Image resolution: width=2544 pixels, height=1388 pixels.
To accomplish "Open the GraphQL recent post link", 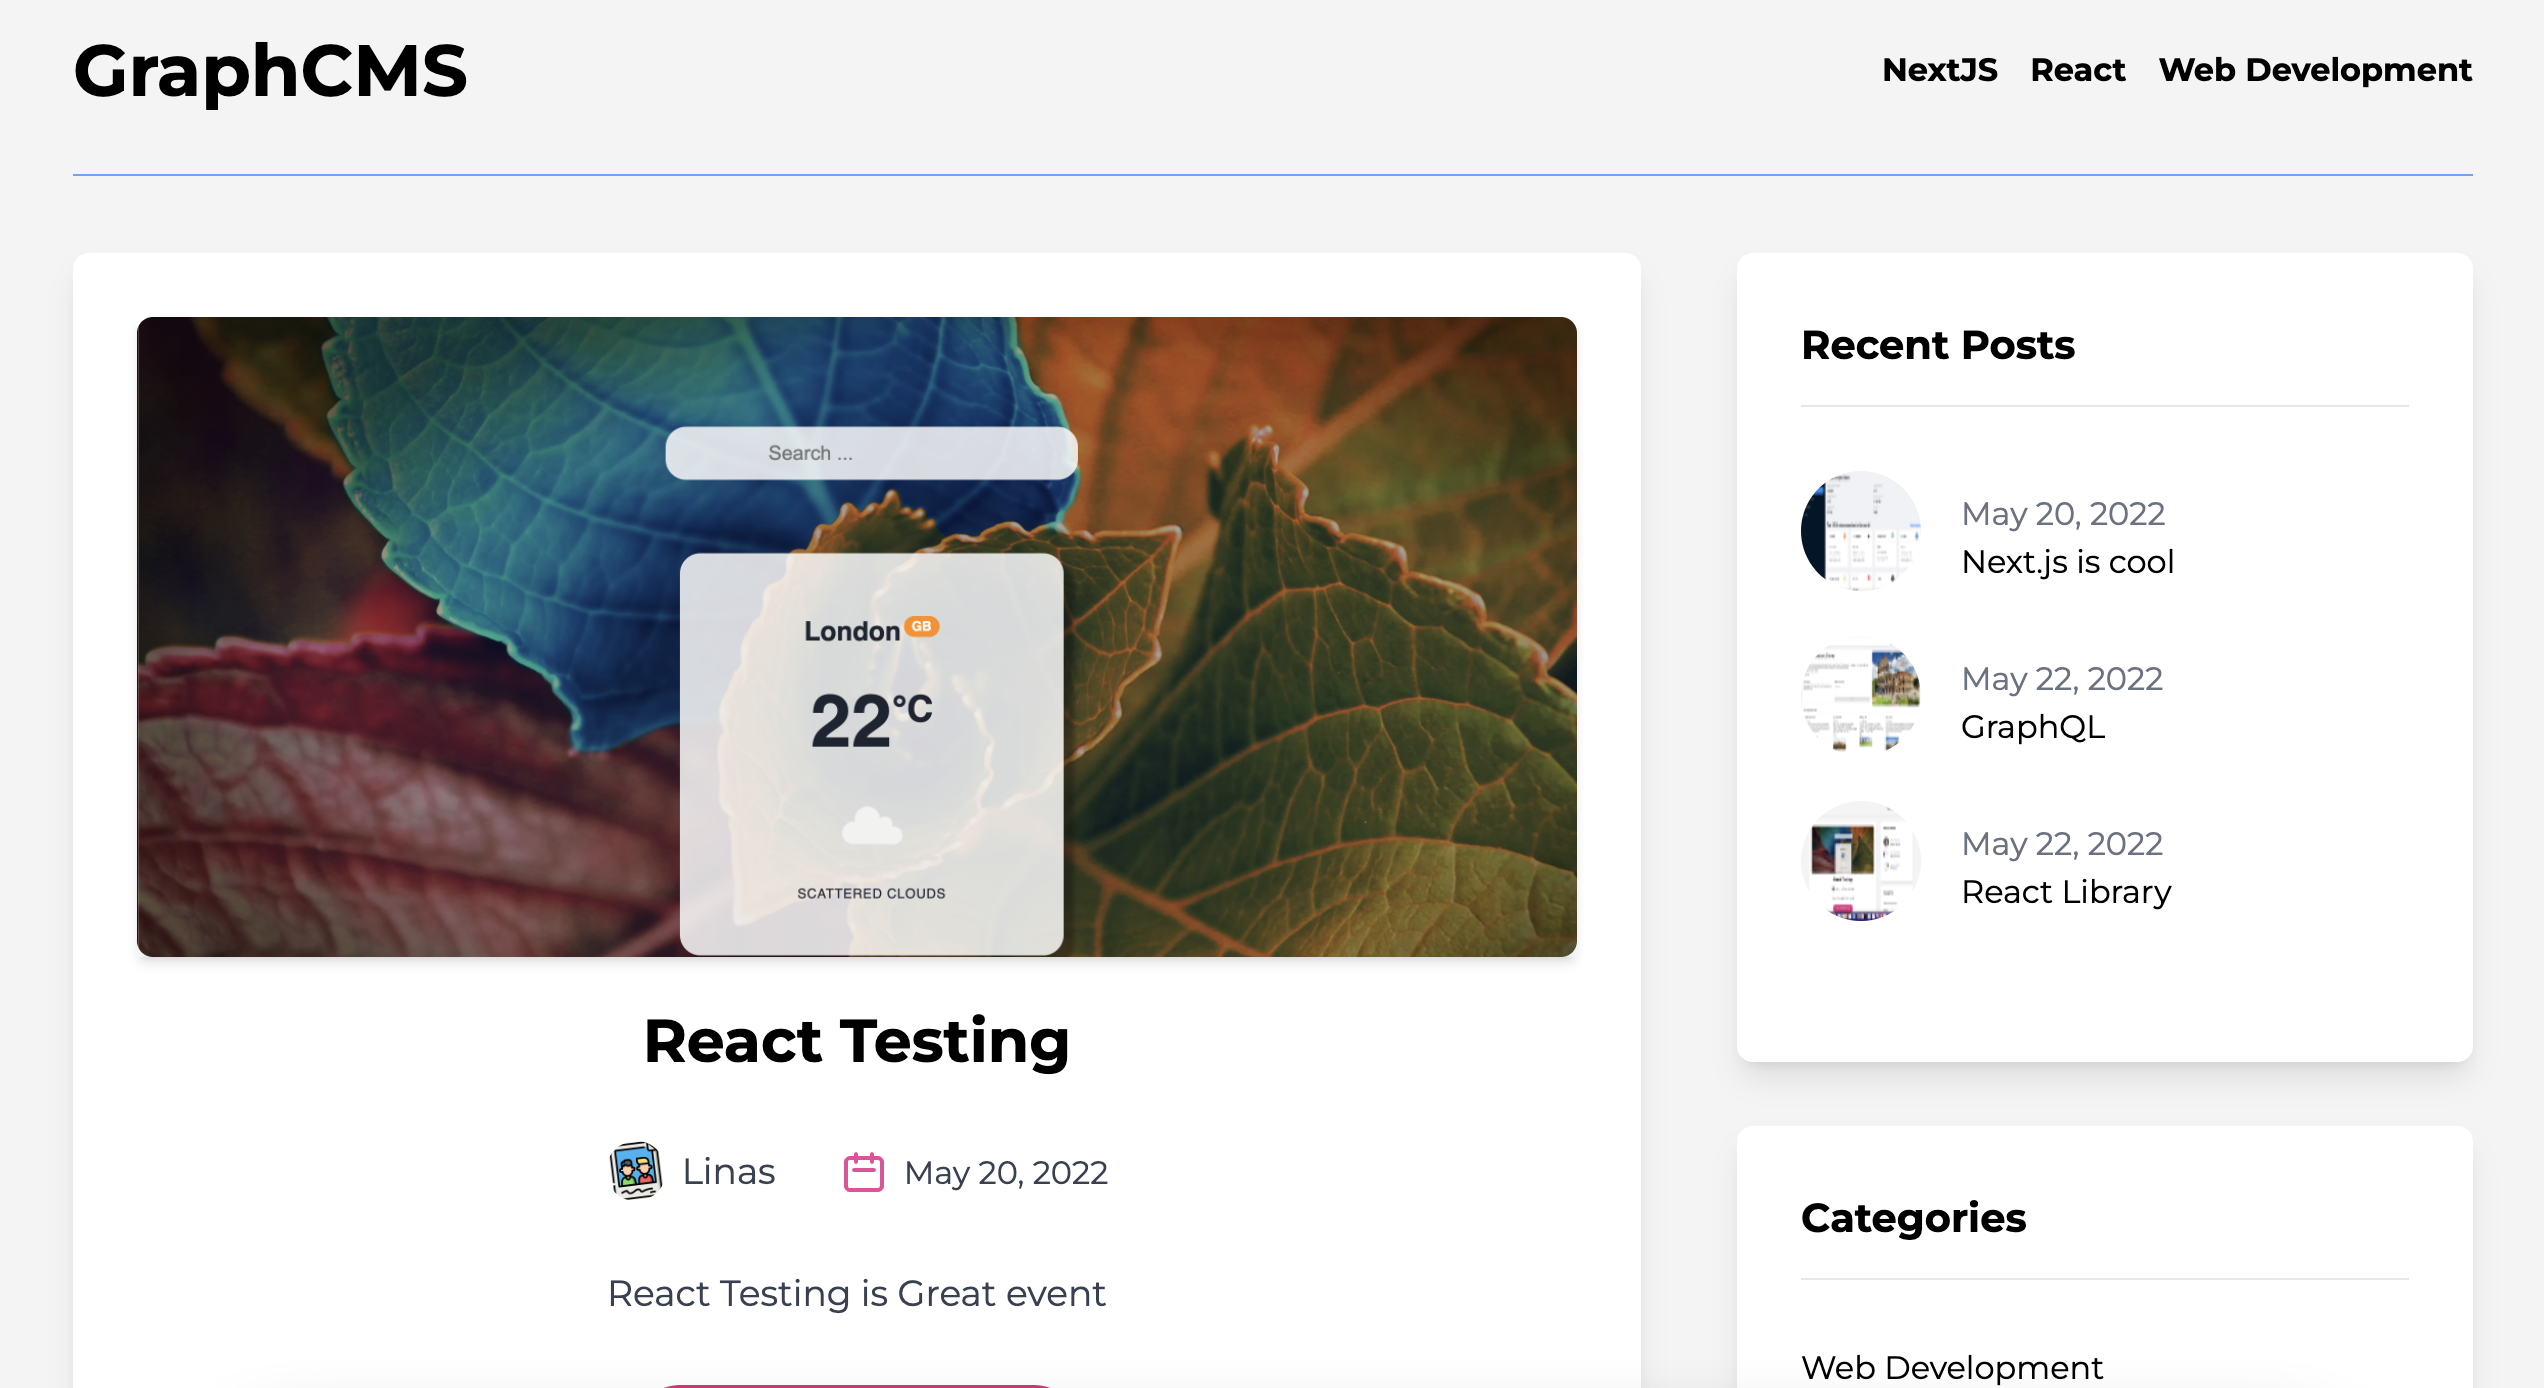I will 2032,727.
